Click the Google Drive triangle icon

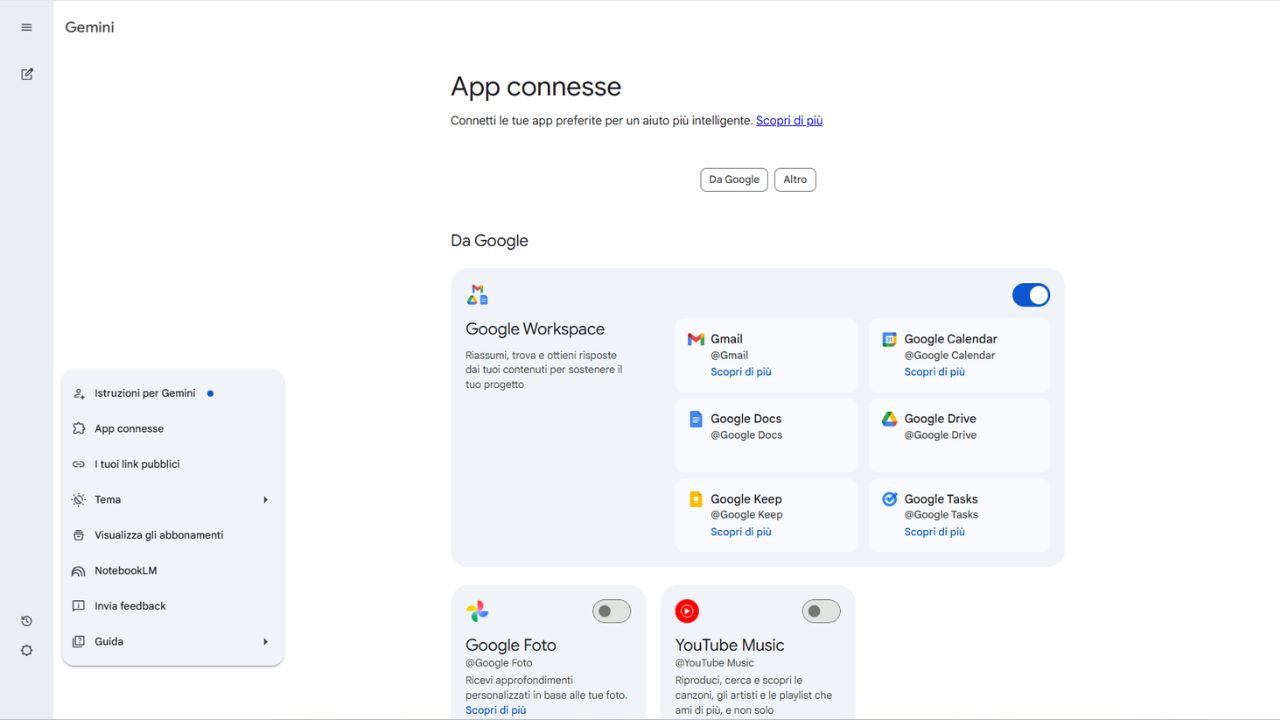pyautogui.click(x=889, y=419)
